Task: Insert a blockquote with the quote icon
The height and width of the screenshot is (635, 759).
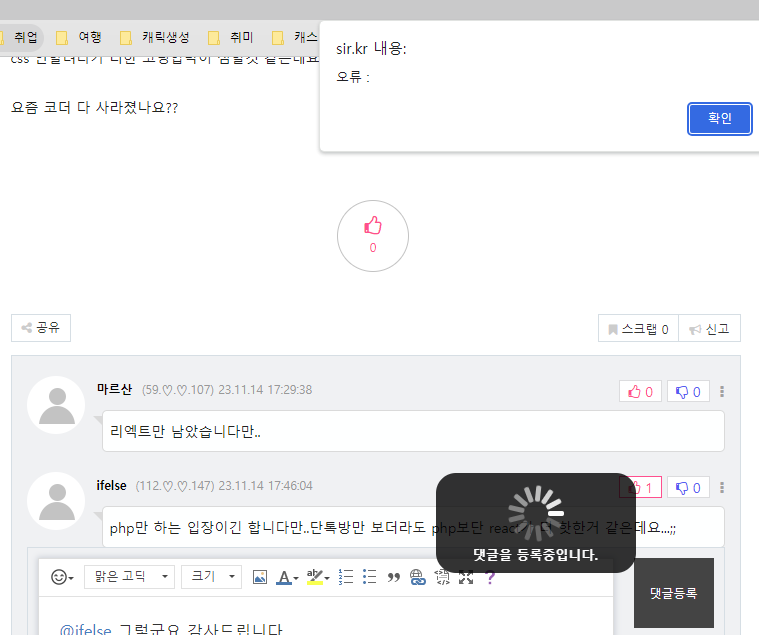Action: (x=393, y=577)
